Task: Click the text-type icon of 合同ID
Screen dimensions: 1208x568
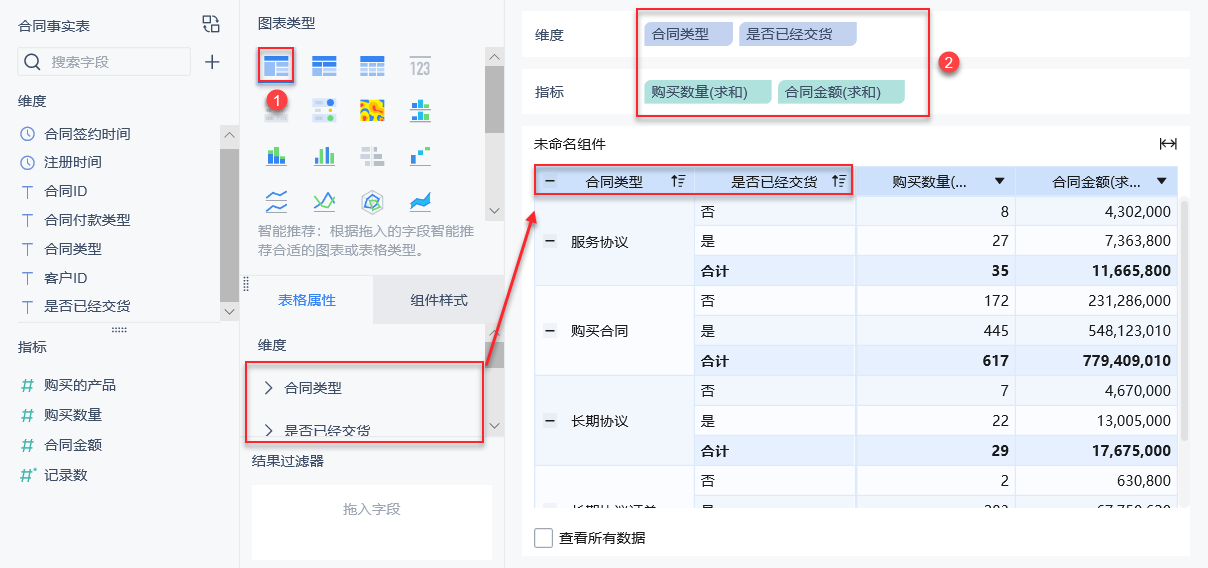Action: point(27,191)
